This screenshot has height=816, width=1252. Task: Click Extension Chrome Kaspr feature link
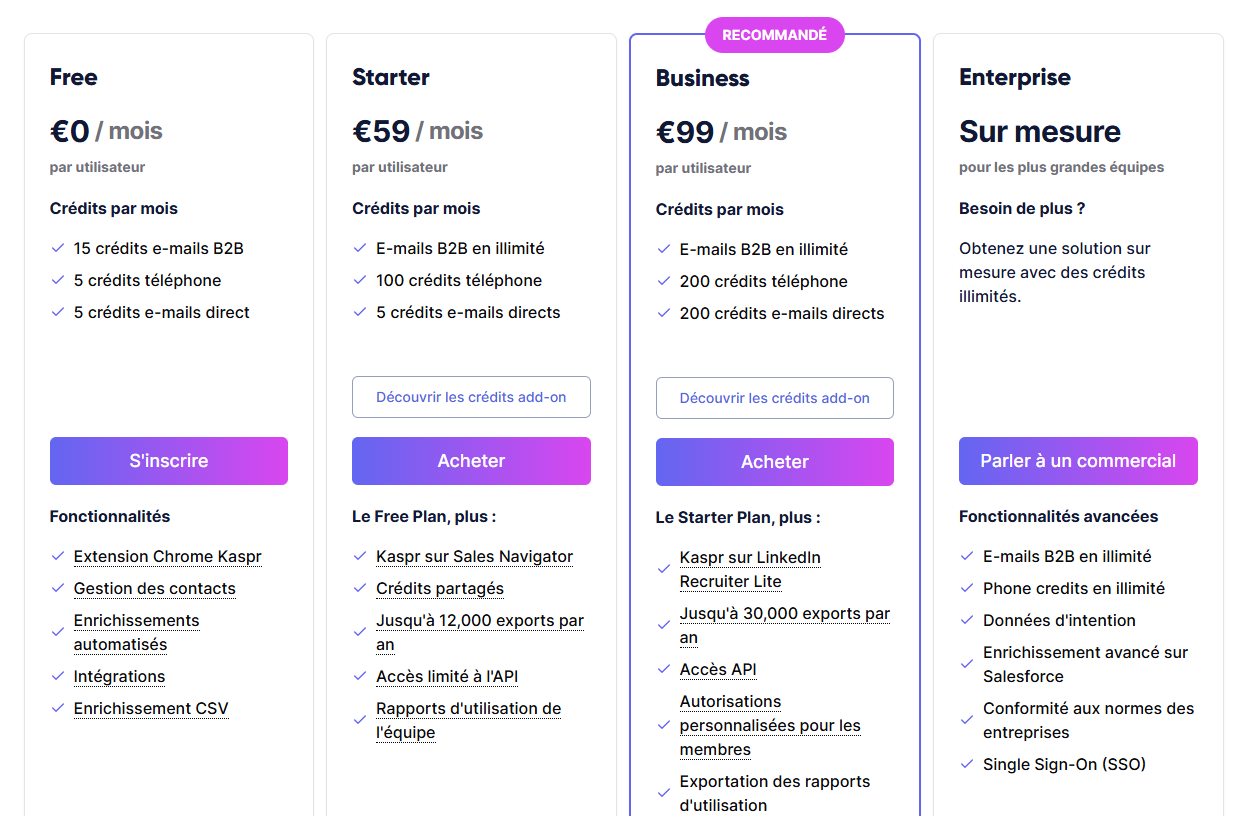[x=168, y=557]
